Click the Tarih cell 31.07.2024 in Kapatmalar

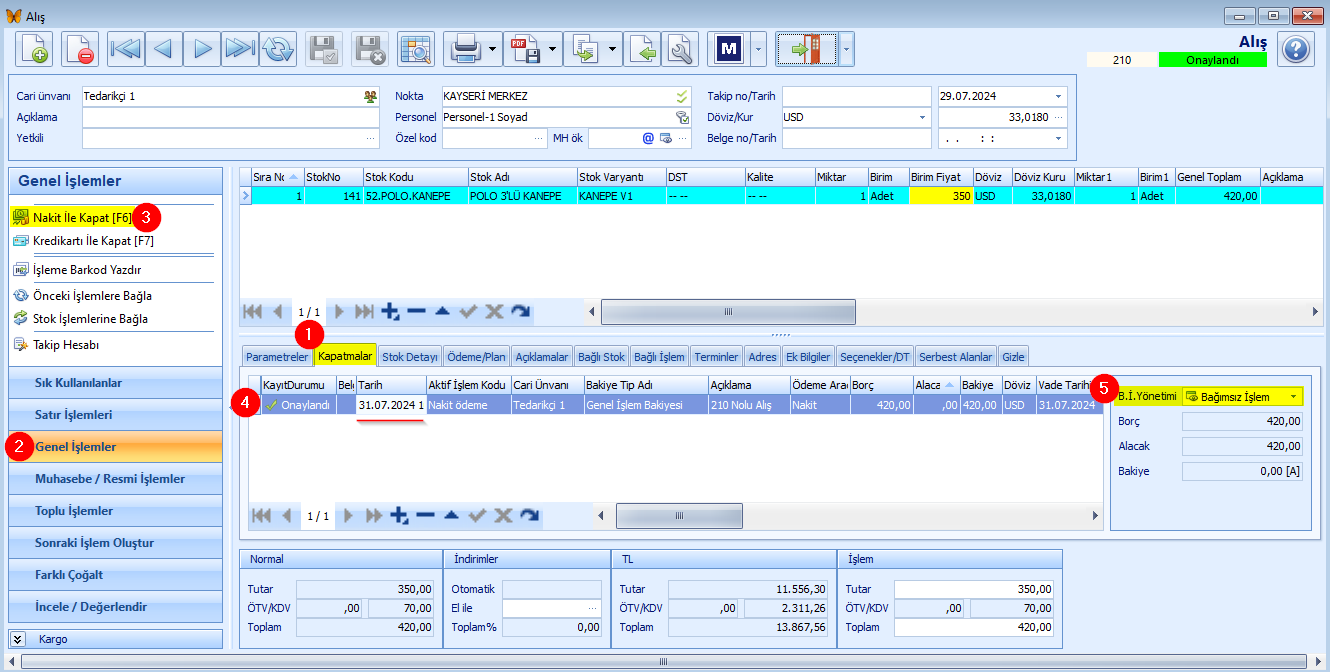click(391, 405)
